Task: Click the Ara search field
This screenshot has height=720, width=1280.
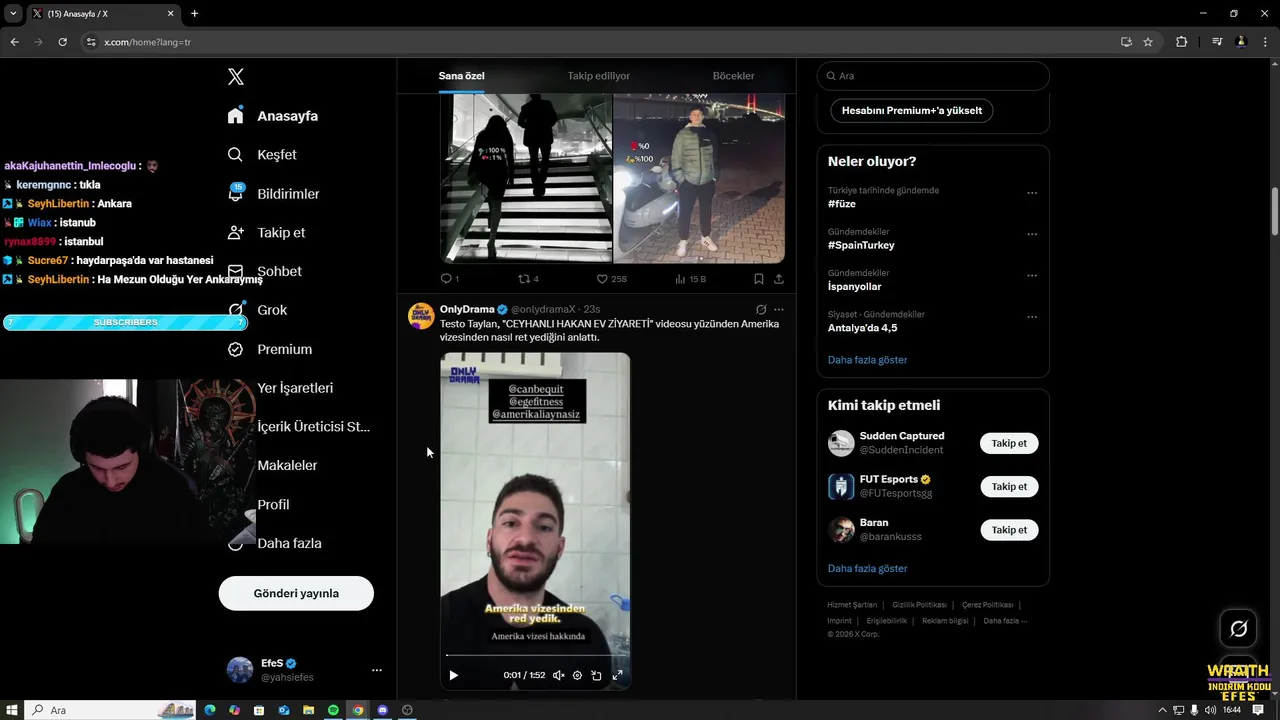Action: [933, 76]
